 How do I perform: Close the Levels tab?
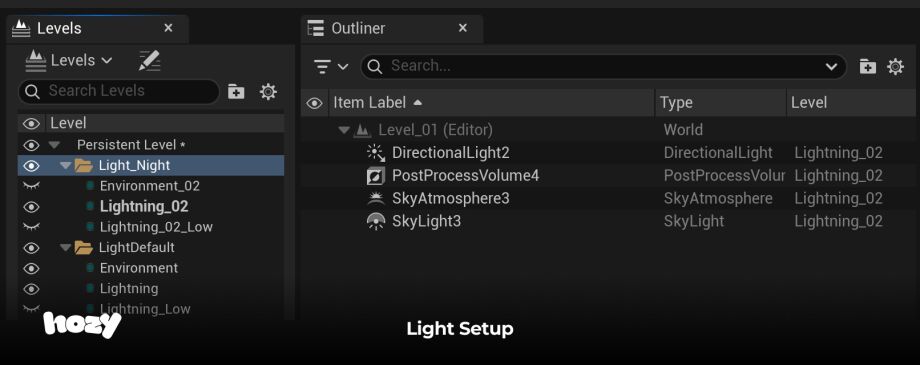[x=168, y=28]
